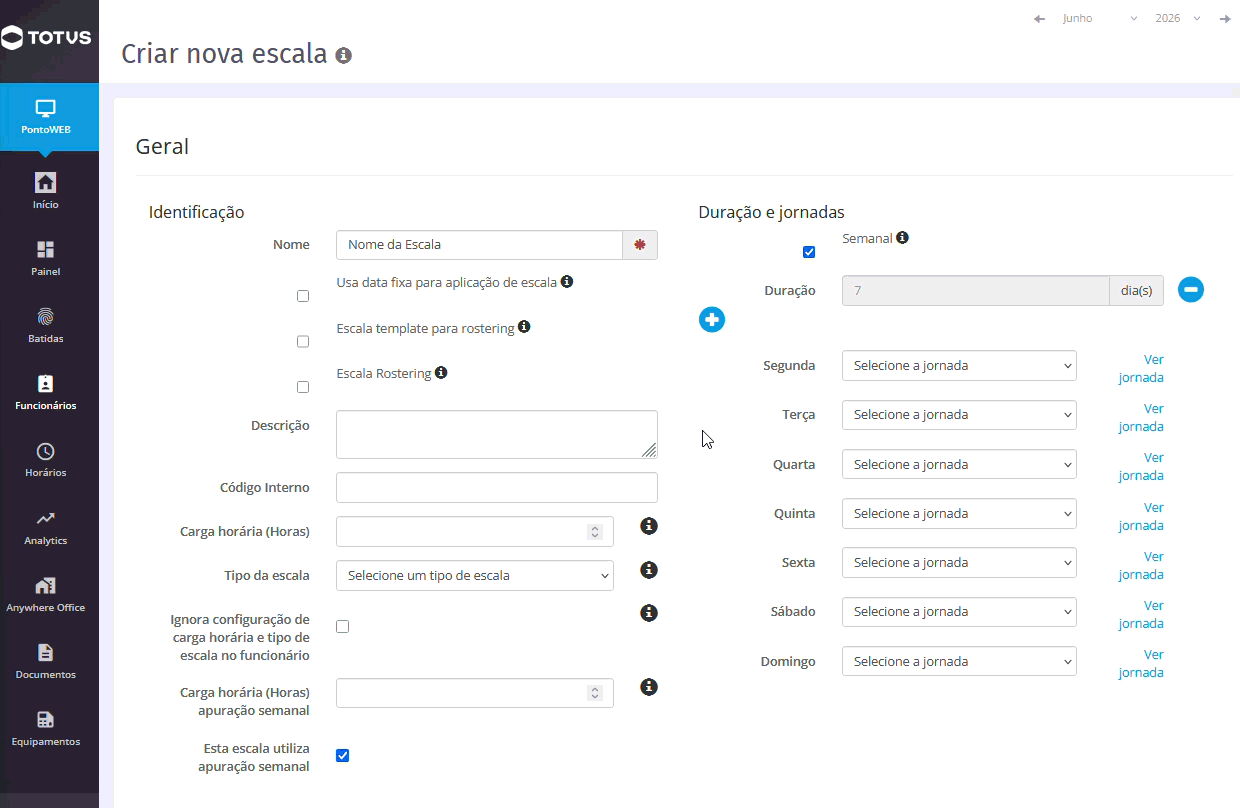Click info icon for Usa data fixa
This screenshot has height=808, width=1240.
(567, 282)
